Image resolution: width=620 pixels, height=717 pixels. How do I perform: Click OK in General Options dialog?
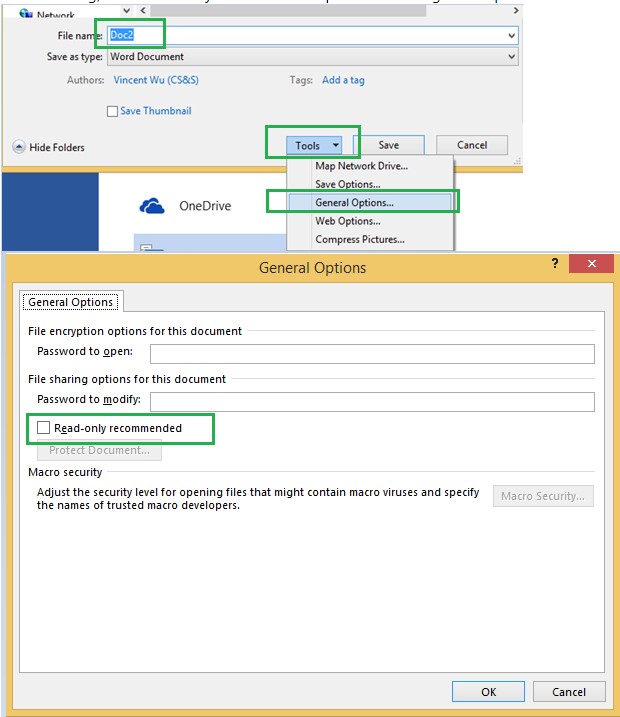(488, 691)
